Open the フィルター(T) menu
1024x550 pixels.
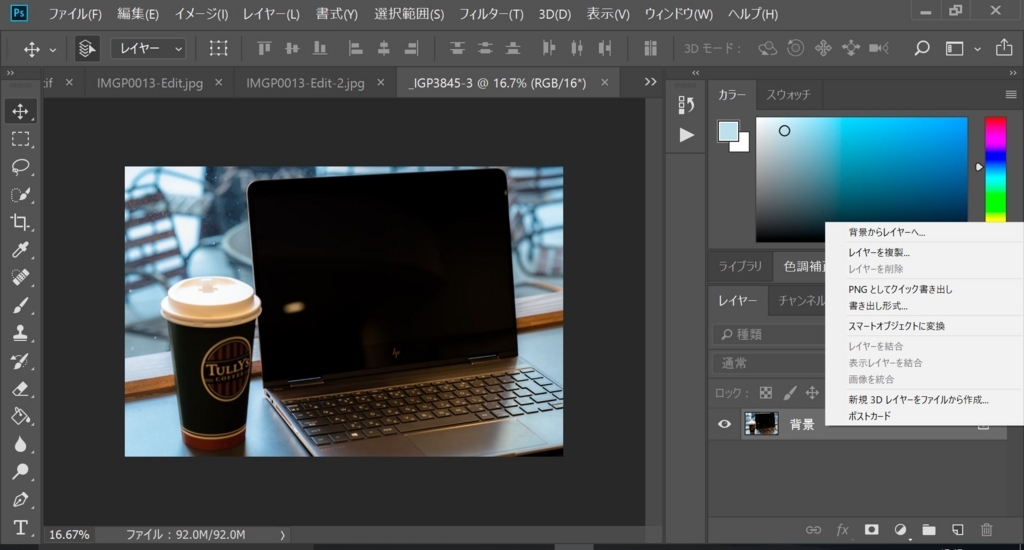(x=491, y=14)
